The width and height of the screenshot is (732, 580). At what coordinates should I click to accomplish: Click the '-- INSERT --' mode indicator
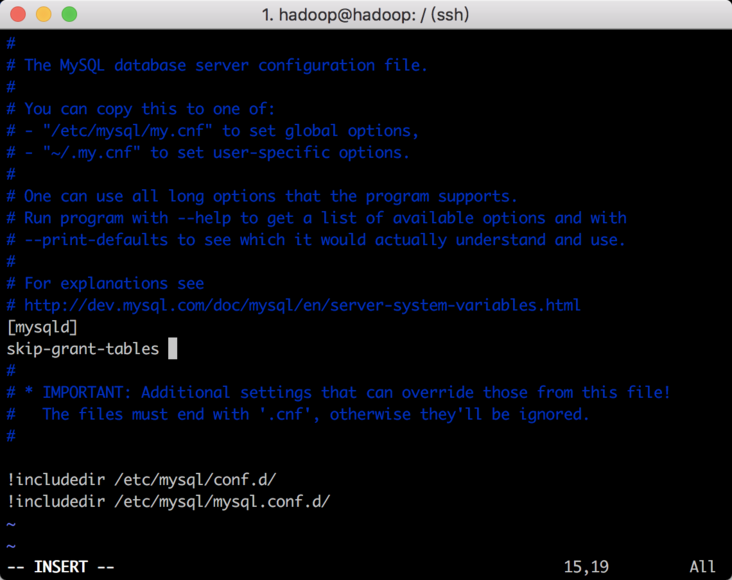[61, 567]
